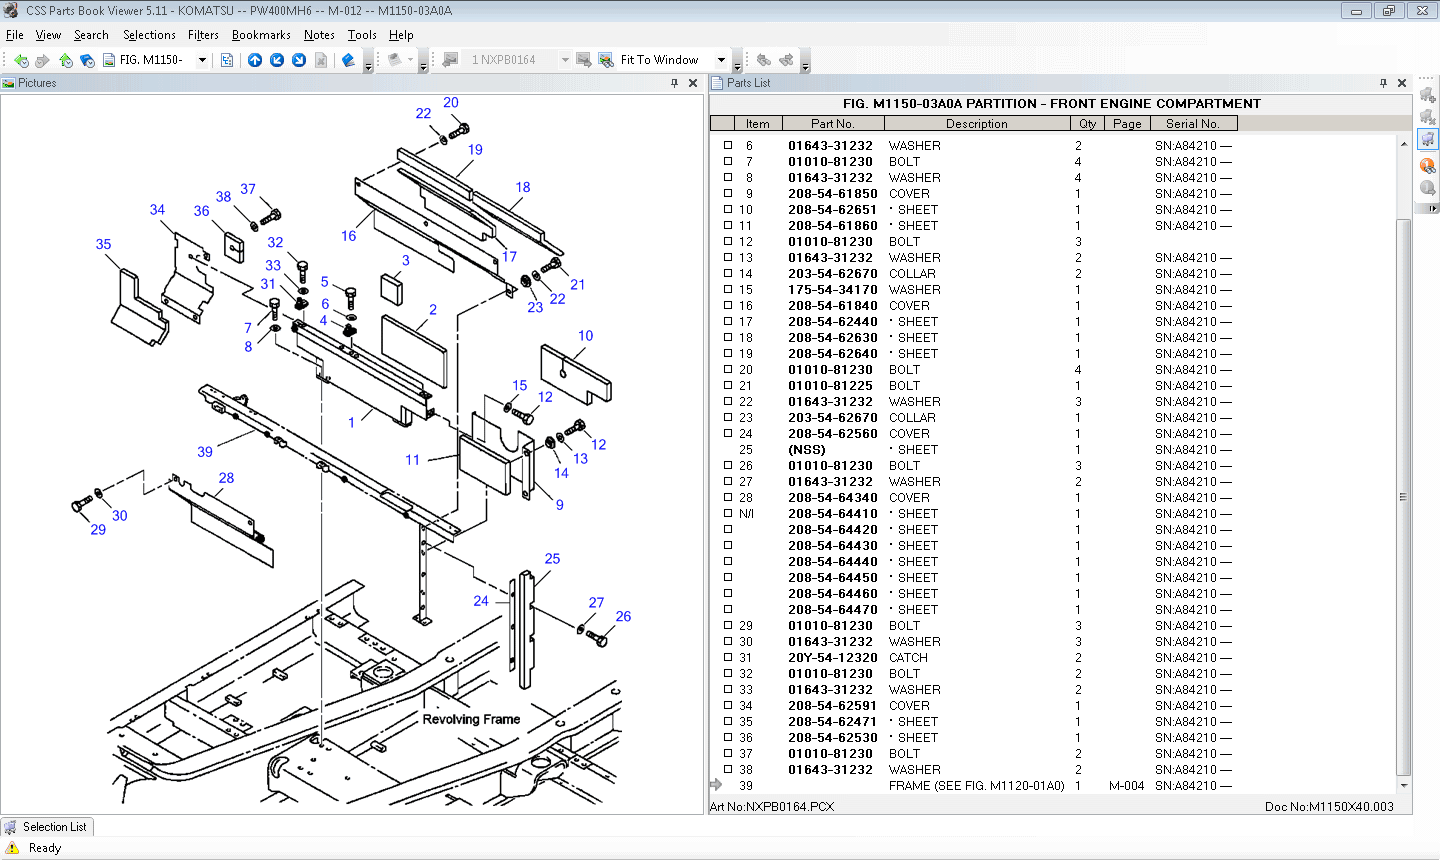Image resolution: width=1440 pixels, height=860 pixels.
Task: Open the binoculars search icon on right sidebar
Action: click(x=1428, y=165)
